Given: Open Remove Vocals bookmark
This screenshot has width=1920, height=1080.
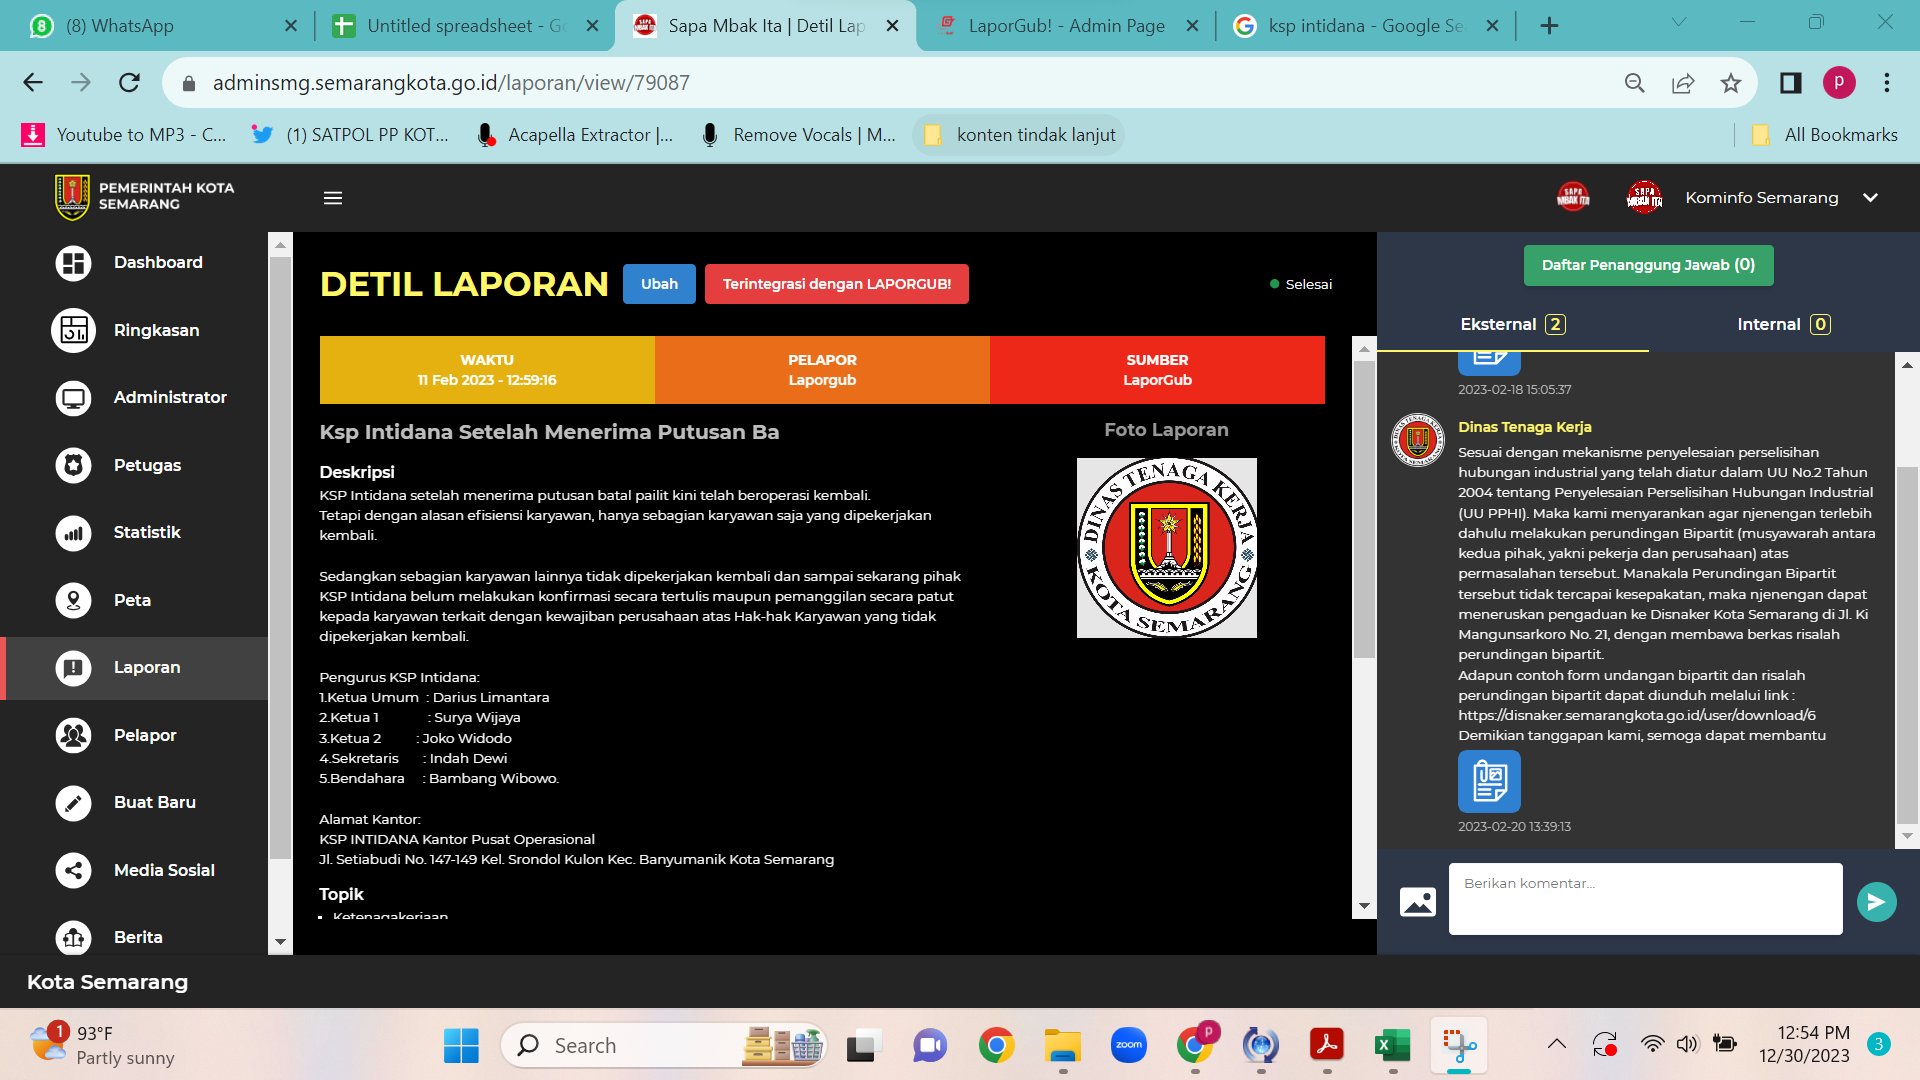Looking at the screenshot, I should coord(798,135).
